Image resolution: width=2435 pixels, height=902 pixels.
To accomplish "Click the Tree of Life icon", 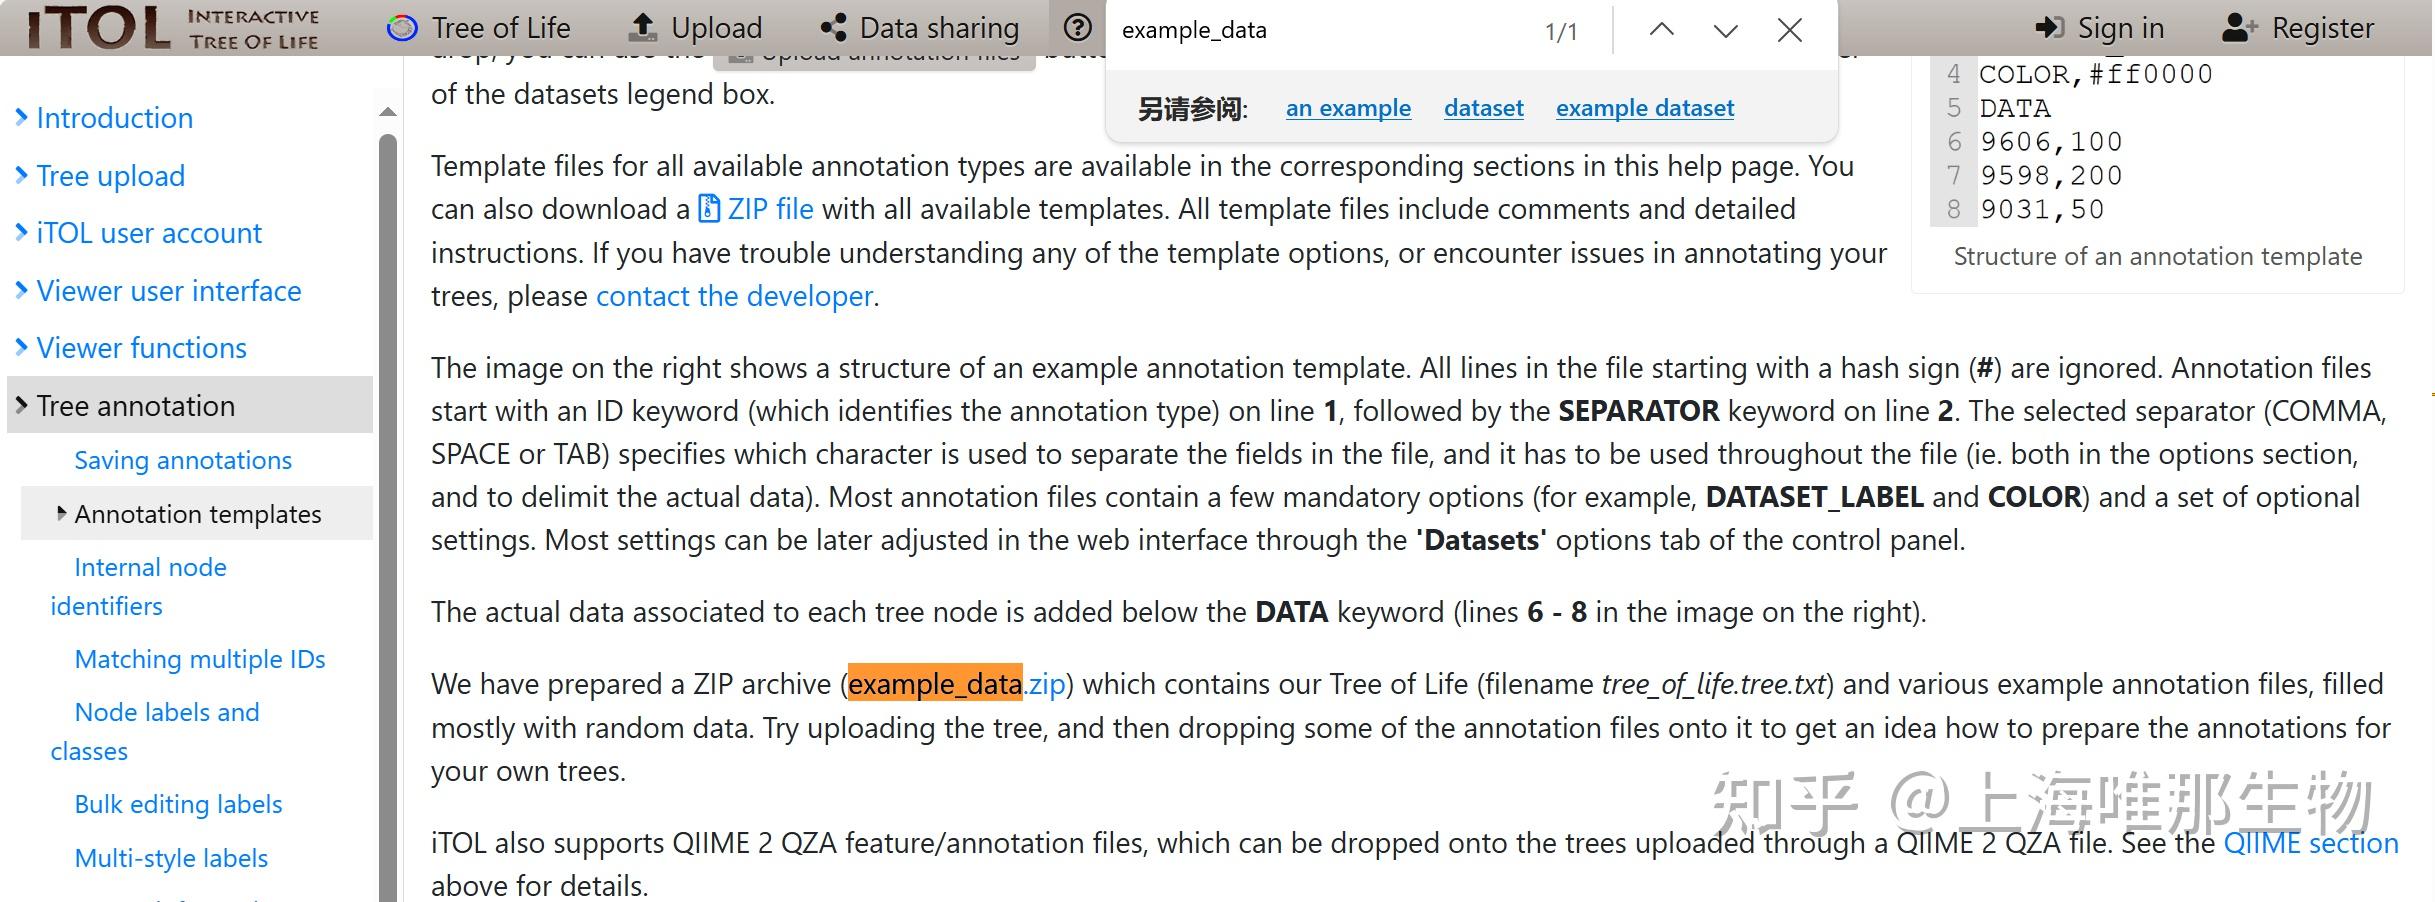I will pos(402,28).
